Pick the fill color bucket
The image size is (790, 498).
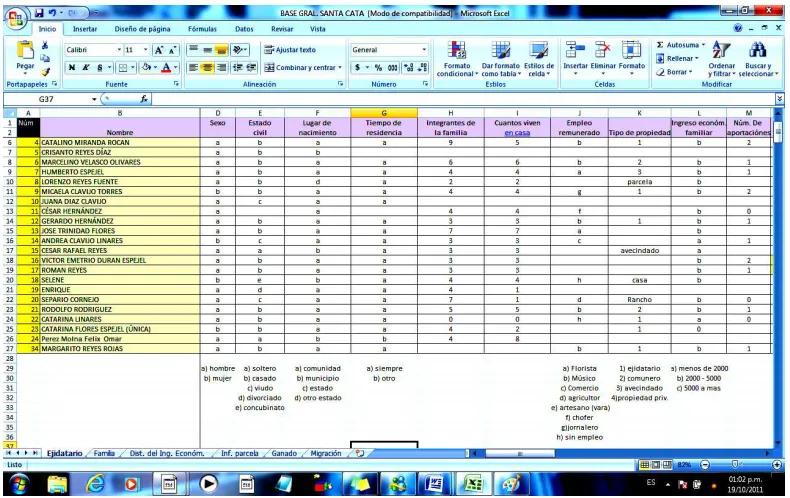pyautogui.click(x=146, y=67)
